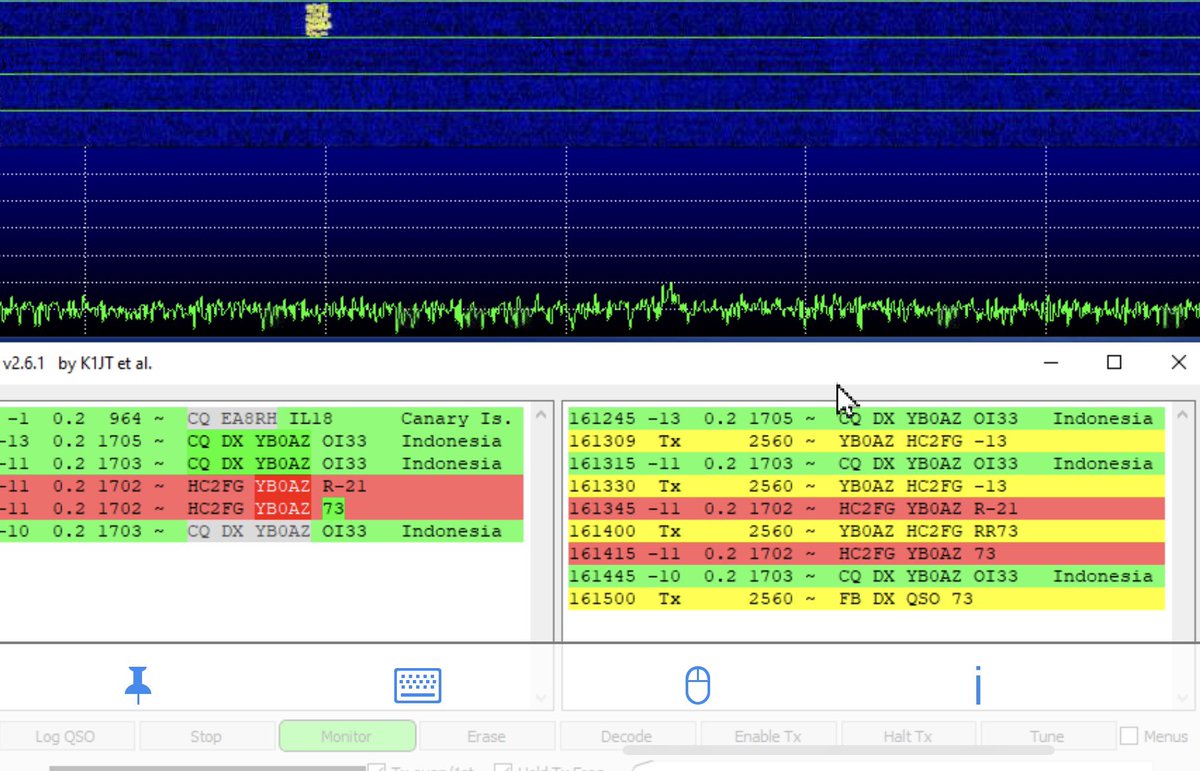Select the 161315 CQ DX YB0AZ row
This screenshot has height=771, width=1200.
pos(866,463)
